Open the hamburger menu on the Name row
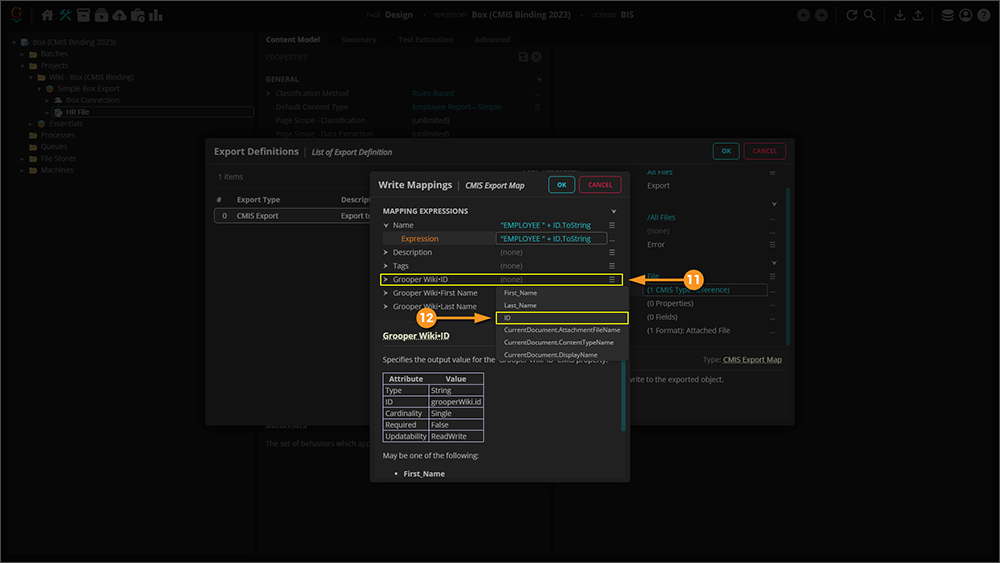Screen dimensions: 1000x563 pyautogui.click(x=613, y=226)
